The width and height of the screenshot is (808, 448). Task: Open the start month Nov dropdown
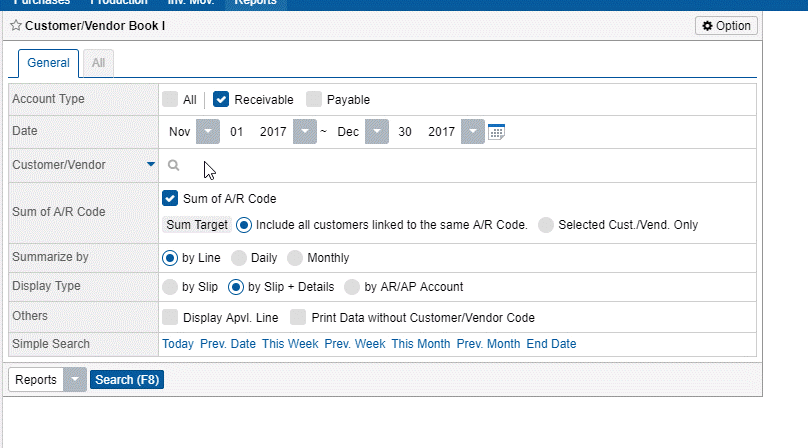(208, 131)
